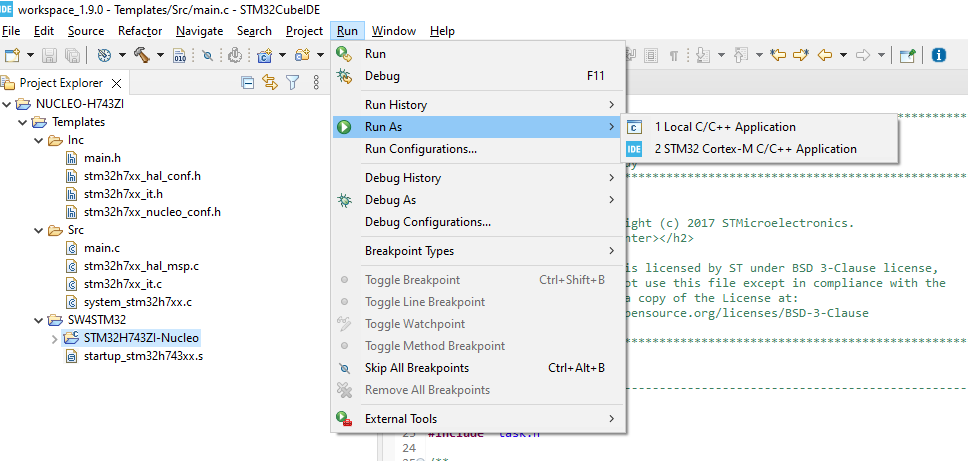Open the Source menu

pos(86,31)
